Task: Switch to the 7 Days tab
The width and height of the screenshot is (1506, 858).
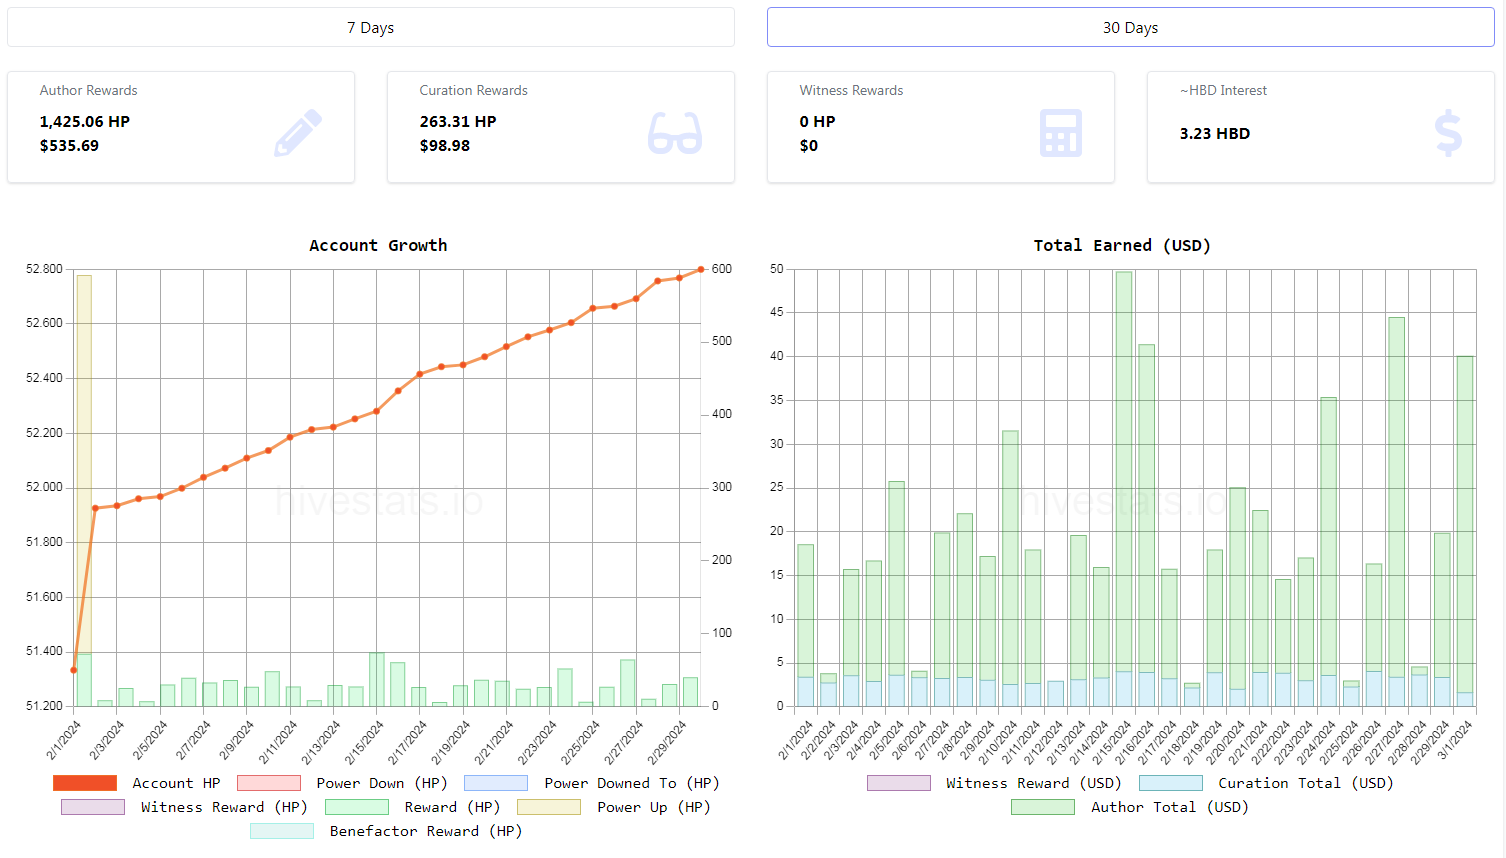Action: coord(371,27)
